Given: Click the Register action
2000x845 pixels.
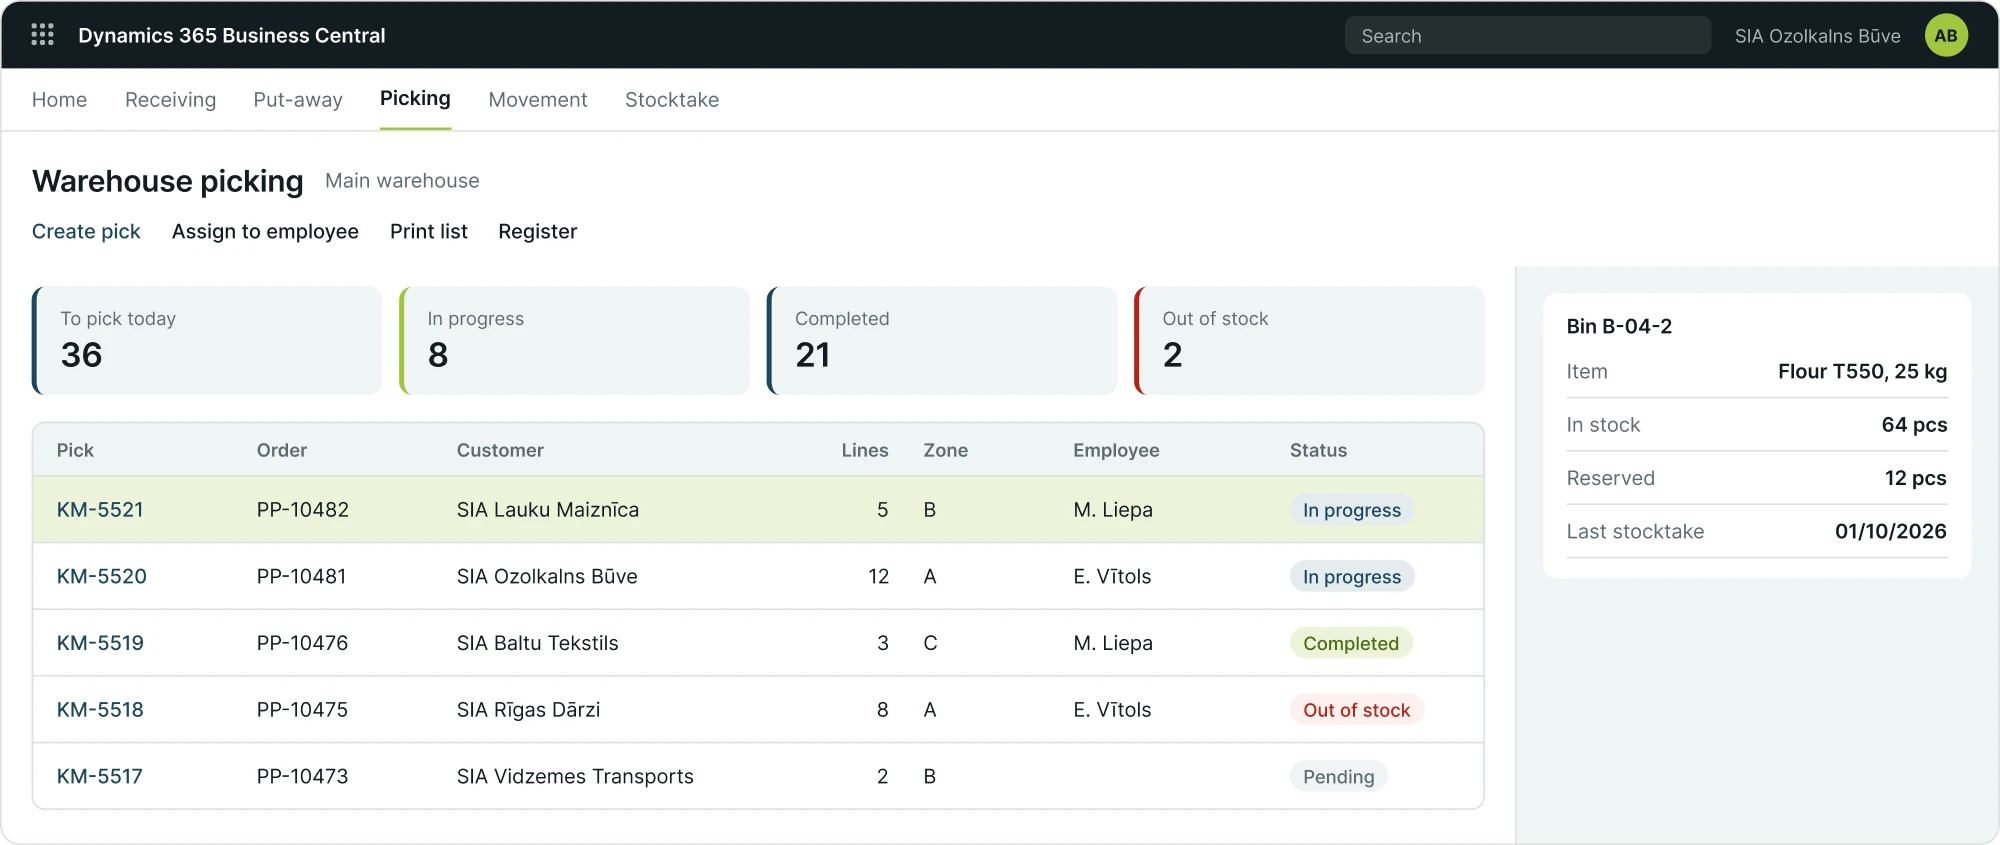Looking at the screenshot, I should [538, 231].
